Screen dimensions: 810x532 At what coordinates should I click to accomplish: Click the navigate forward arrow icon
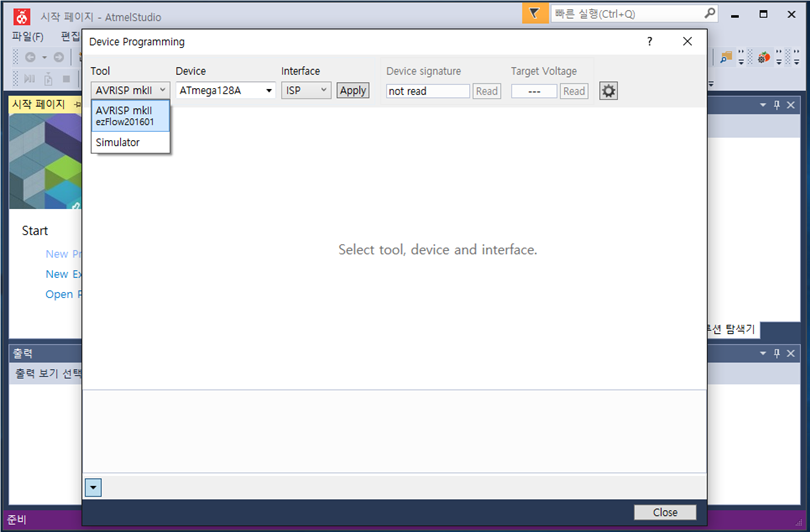[59, 57]
